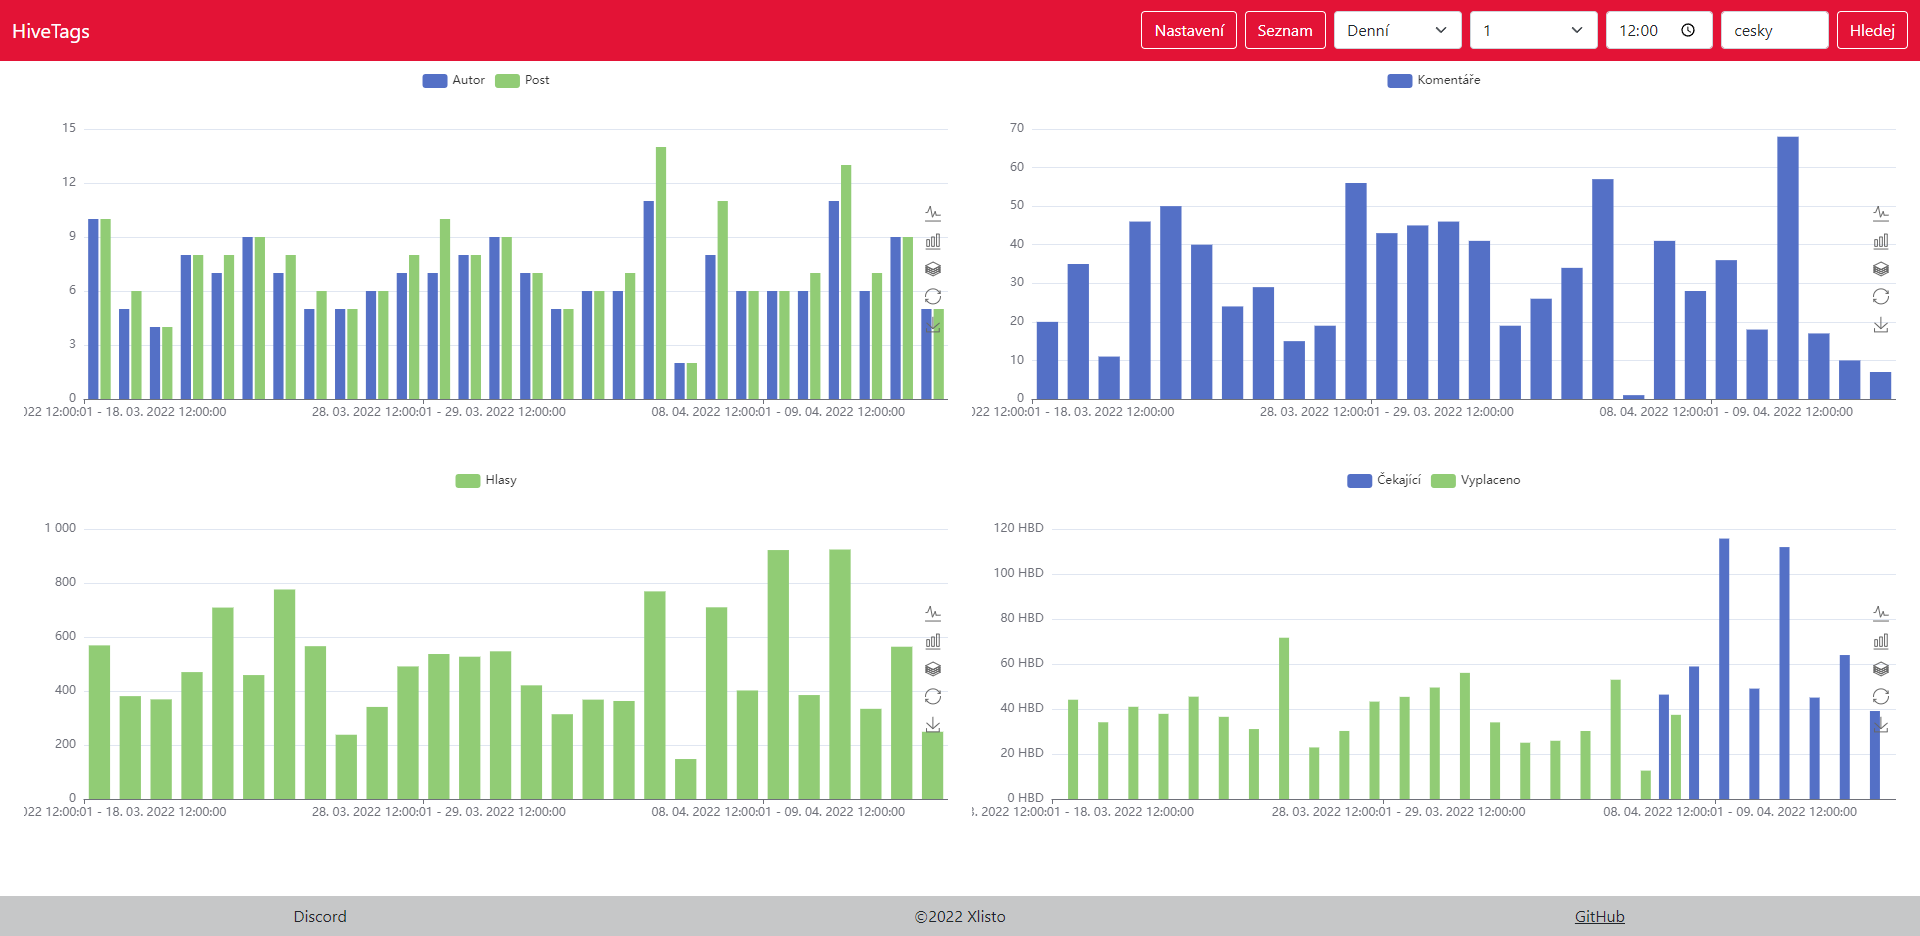Toggle Čekající series legend
This screenshot has width=1920, height=936.
1384,480
